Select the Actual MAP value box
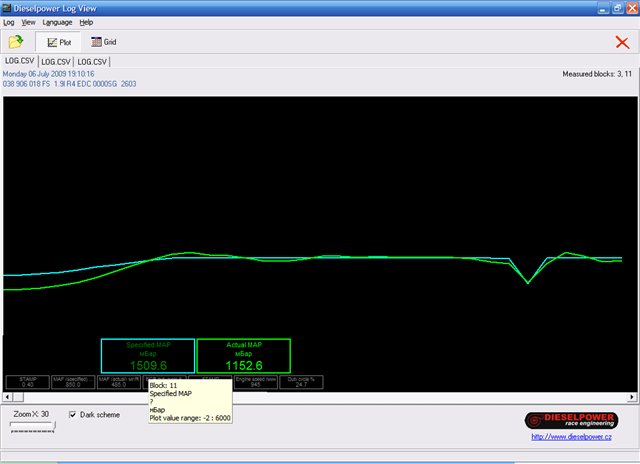 point(244,355)
